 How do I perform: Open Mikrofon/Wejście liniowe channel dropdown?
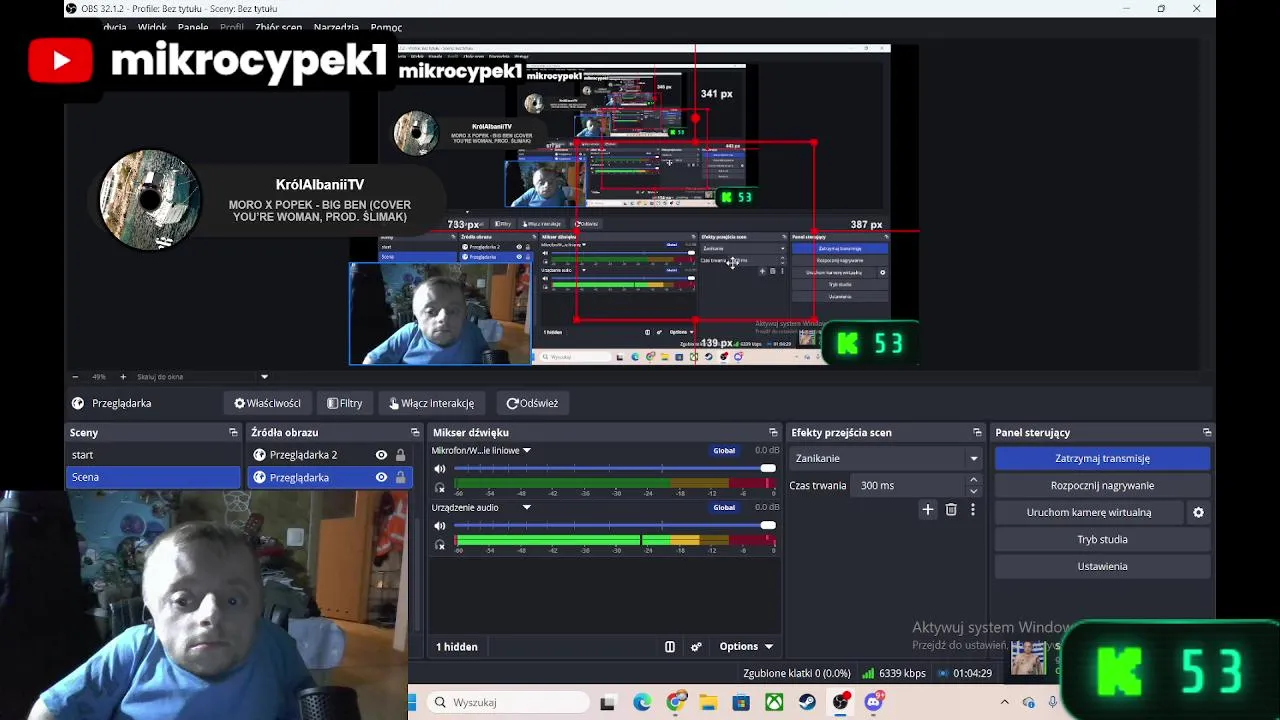click(527, 451)
